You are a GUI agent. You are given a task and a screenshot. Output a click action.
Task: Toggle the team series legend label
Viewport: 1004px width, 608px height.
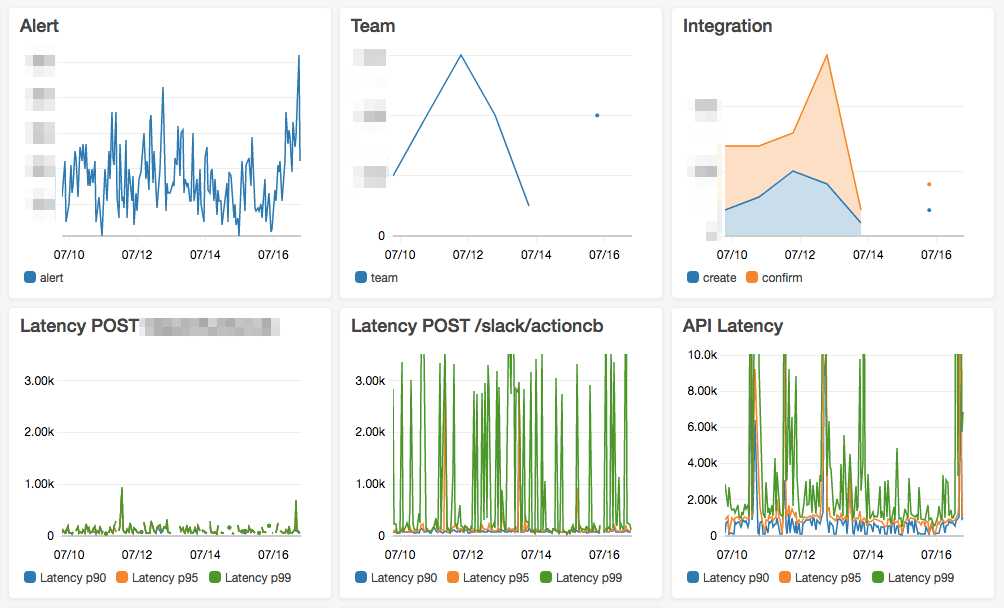pyautogui.click(x=384, y=278)
